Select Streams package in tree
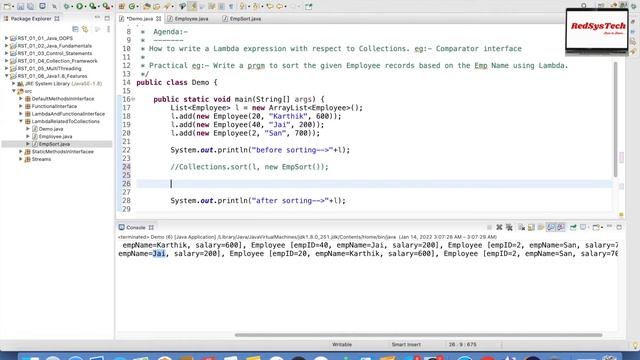 pyautogui.click(x=41, y=159)
